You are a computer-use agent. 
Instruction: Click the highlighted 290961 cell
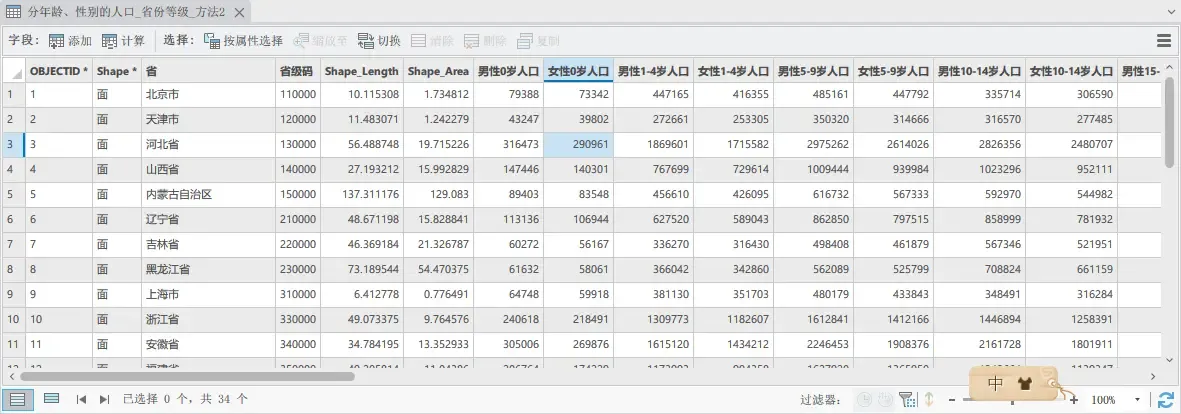click(578, 145)
